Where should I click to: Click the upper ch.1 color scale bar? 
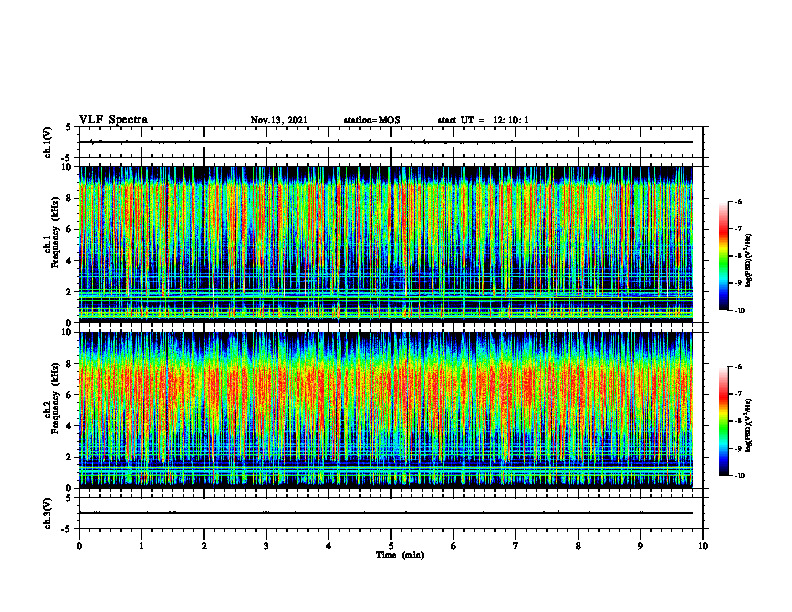[724, 256]
